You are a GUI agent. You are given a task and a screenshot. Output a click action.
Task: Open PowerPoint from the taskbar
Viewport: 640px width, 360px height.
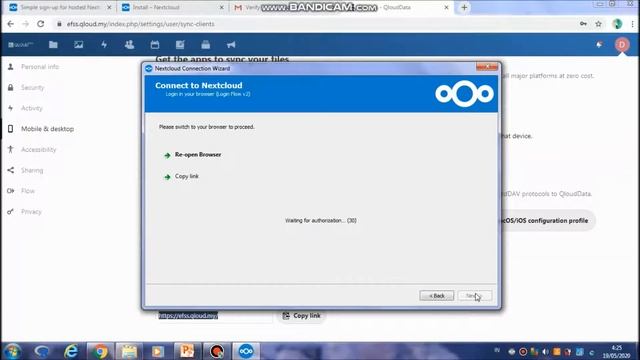[187, 351]
